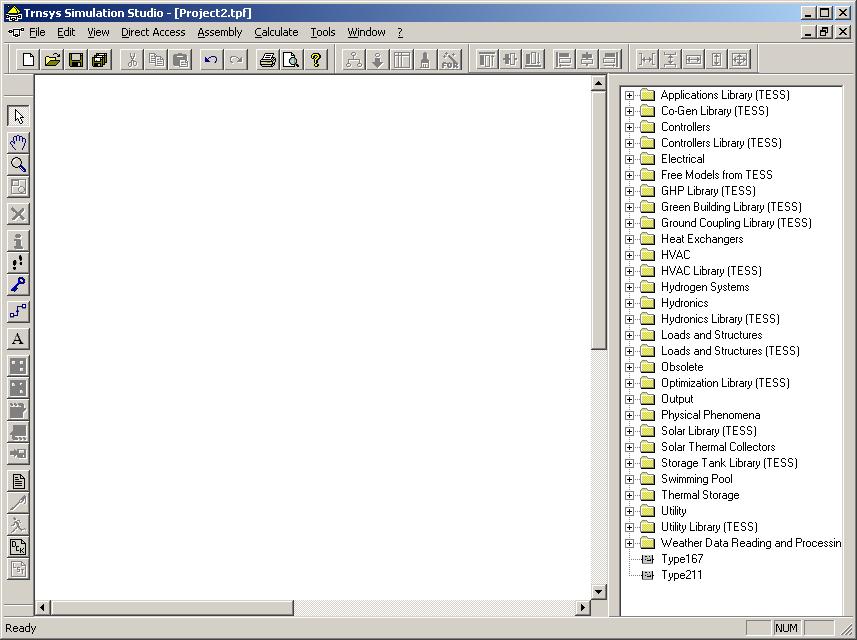Select Type167 in the component tree
The image size is (857, 640).
682,559
